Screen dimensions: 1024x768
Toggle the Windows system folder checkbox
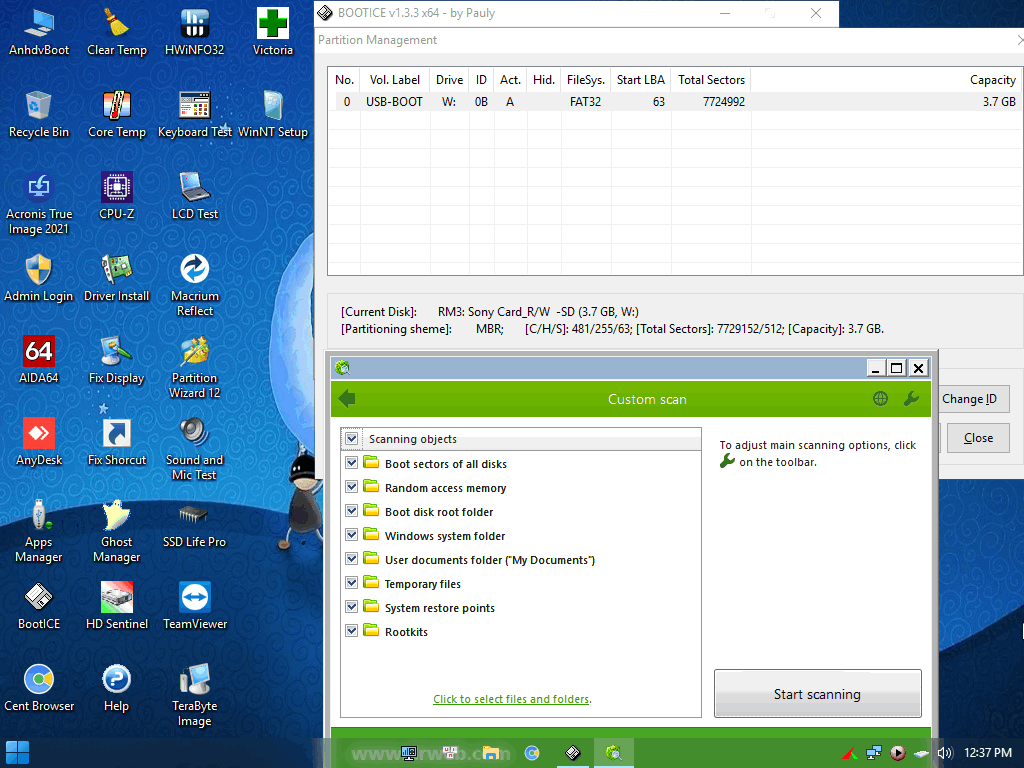[x=352, y=536]
